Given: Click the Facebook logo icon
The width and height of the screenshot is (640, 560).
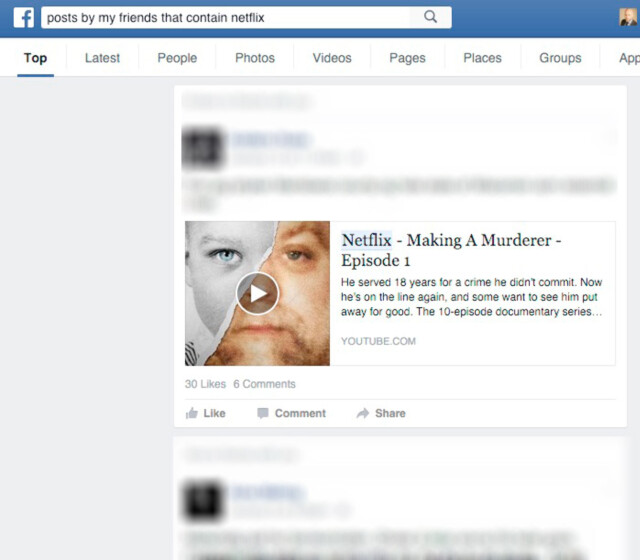Looking at the screenshot, I should coord(24,18).
